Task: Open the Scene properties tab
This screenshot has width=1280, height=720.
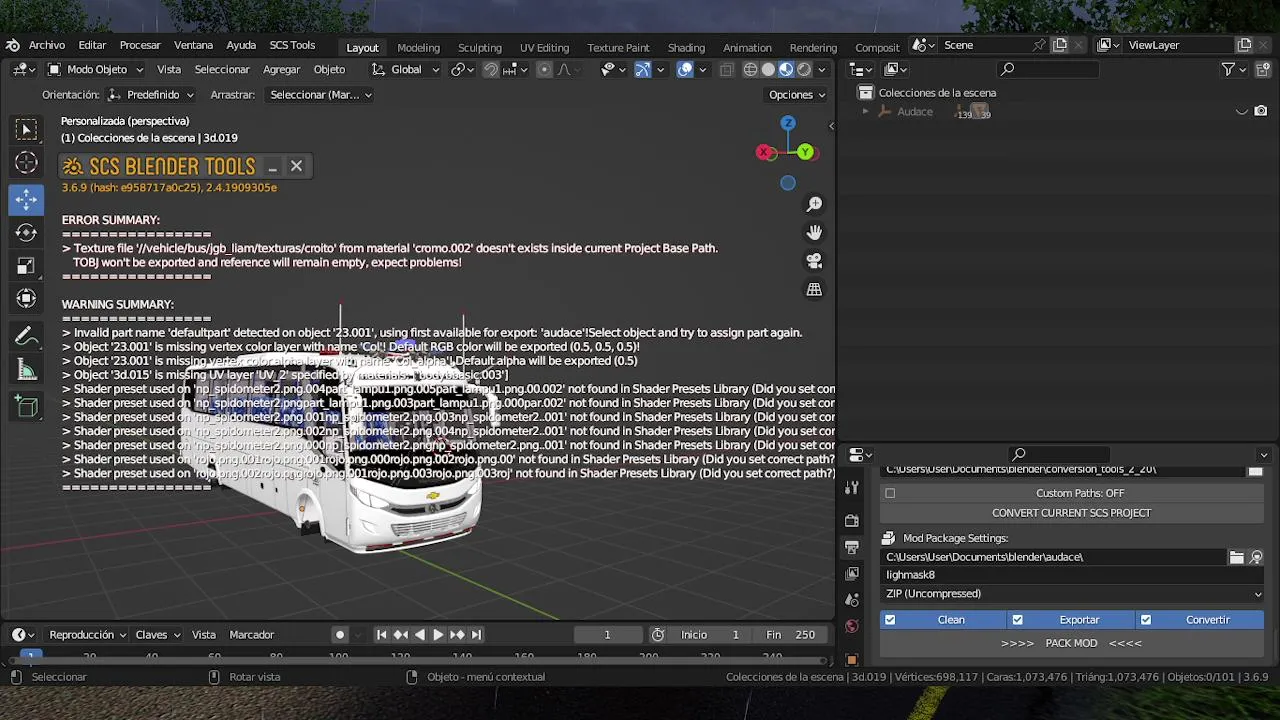Action: tap(852, 600)
